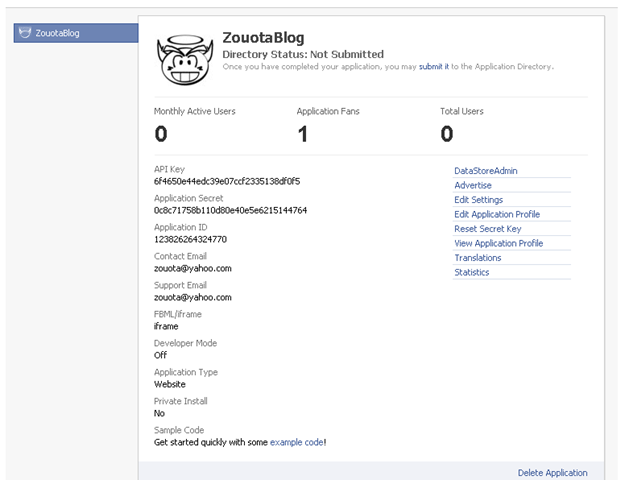The image size is (625, 480).
Task: Open the Statistics link
Action: [472, 272]
